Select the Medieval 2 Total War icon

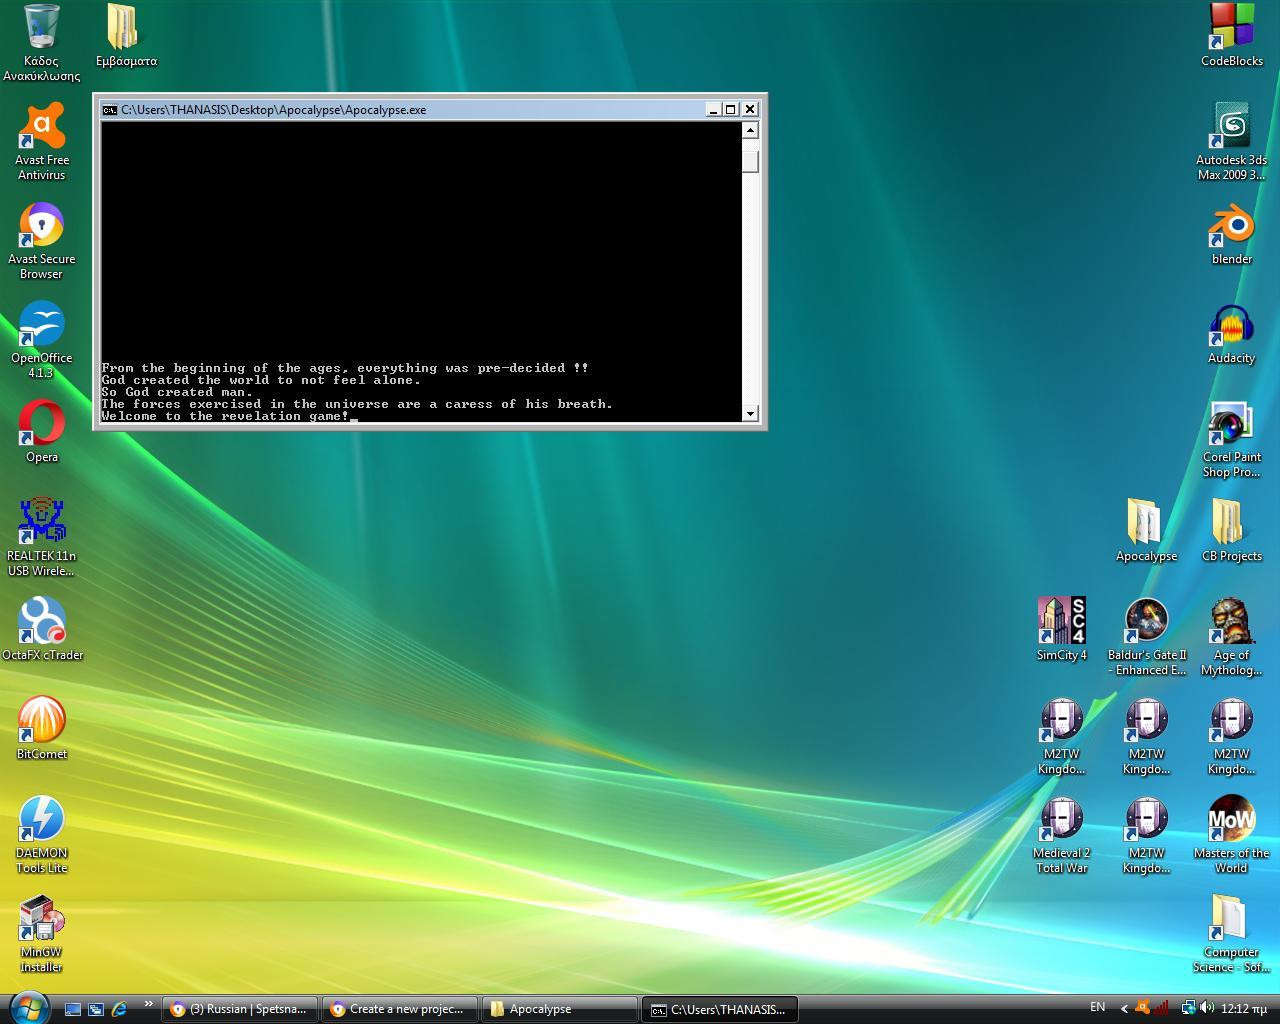[1061, 834]
